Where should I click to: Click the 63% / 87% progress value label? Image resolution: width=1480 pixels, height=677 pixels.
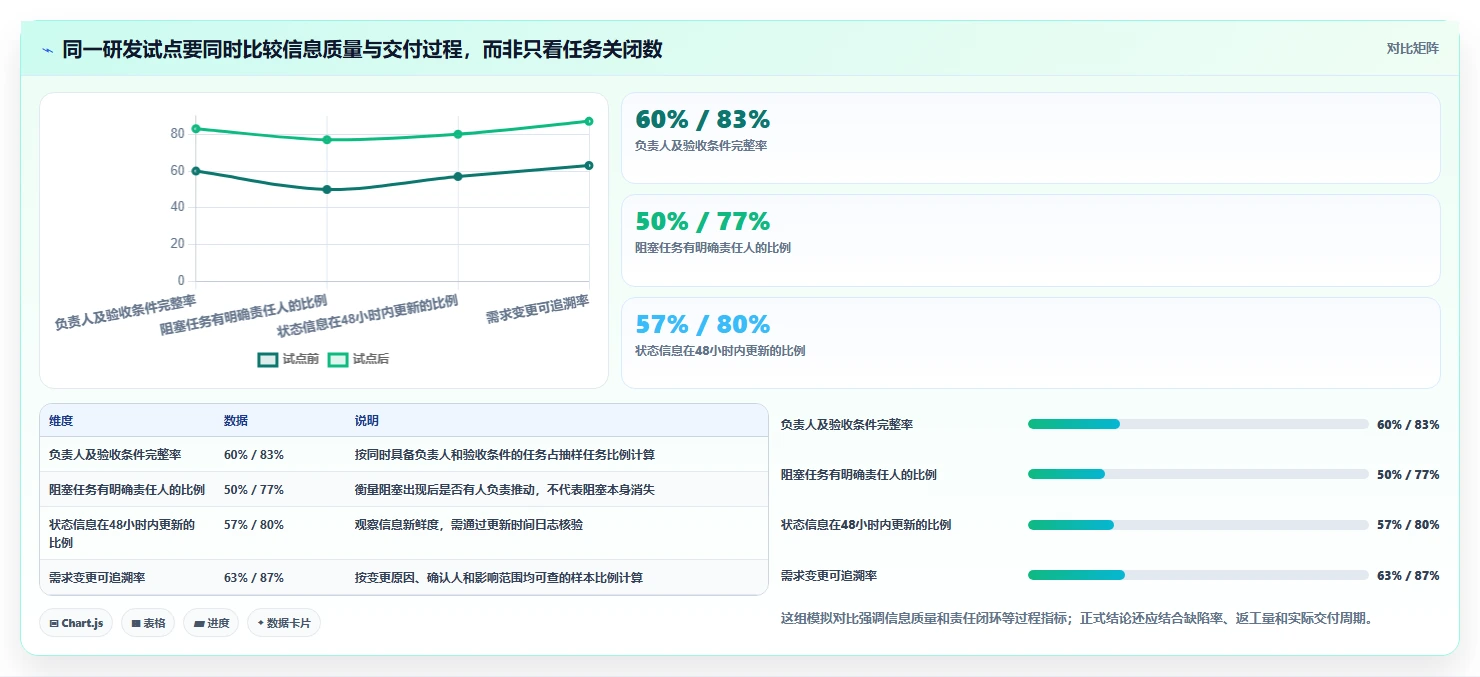1408,576
